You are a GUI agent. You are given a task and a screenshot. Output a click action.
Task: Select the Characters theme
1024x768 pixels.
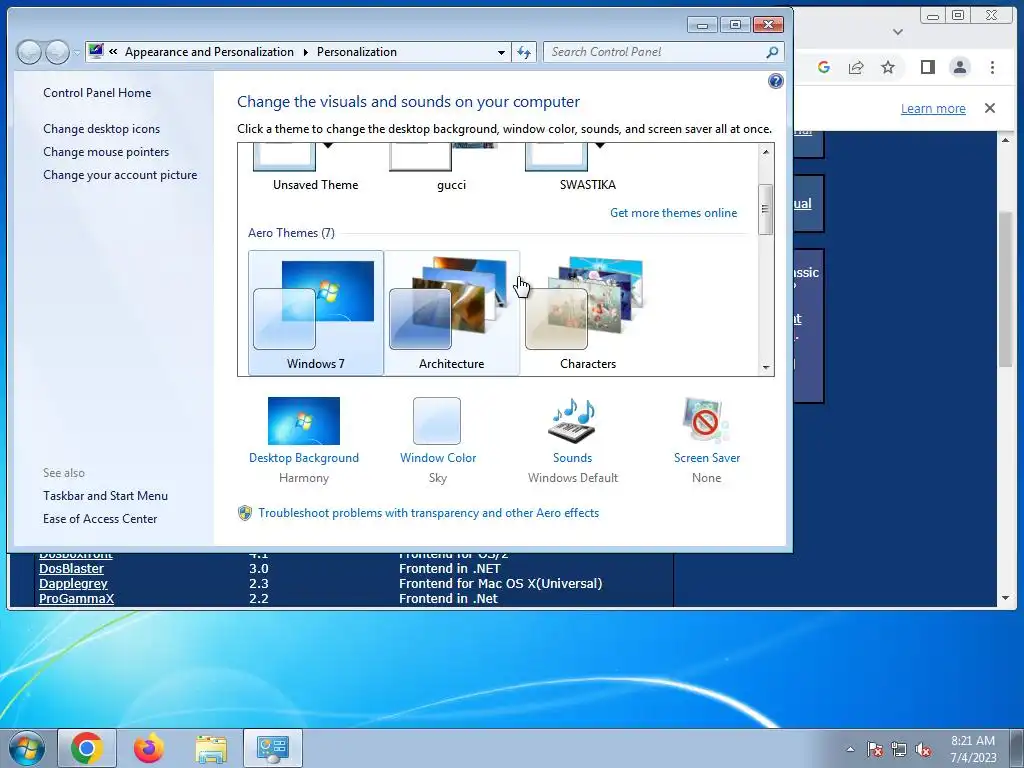click(587, 313)
